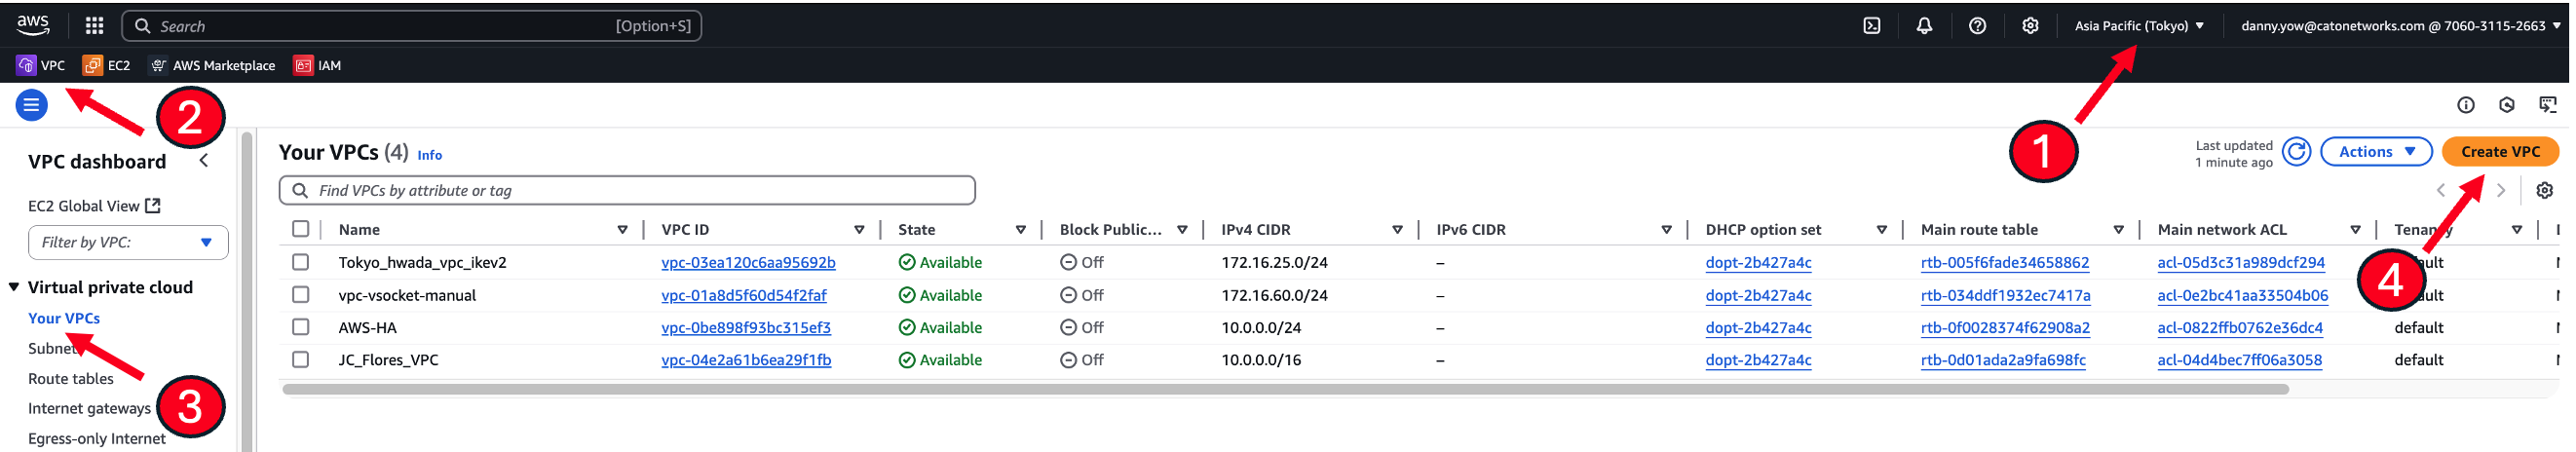
Task: Open the table preferences gear
Action: [x=2545, y=191]
